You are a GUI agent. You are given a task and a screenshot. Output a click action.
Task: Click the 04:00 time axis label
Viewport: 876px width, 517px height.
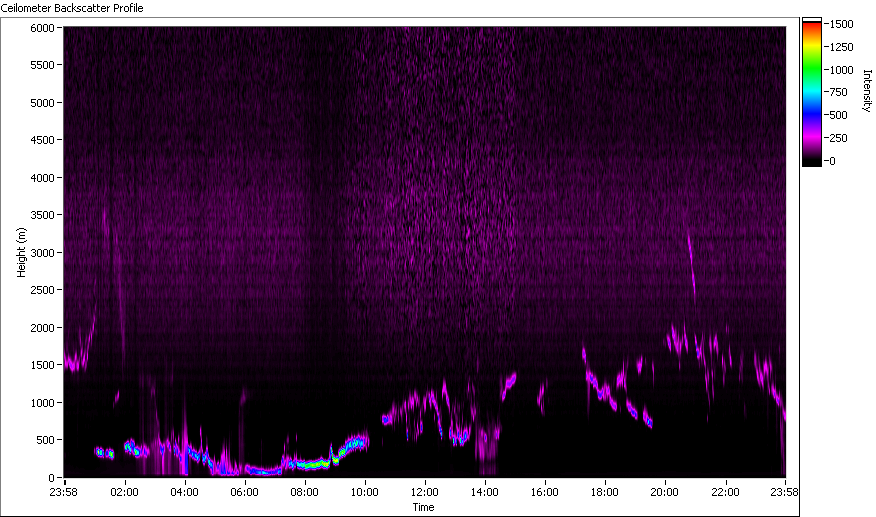click(x=184, y=492)
